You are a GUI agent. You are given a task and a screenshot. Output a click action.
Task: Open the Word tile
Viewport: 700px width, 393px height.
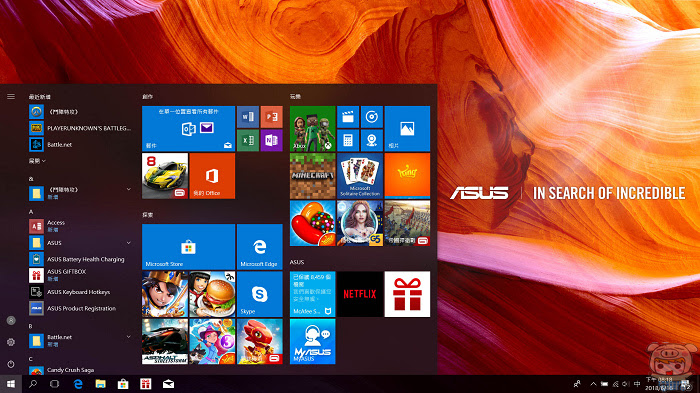[248, 117]
